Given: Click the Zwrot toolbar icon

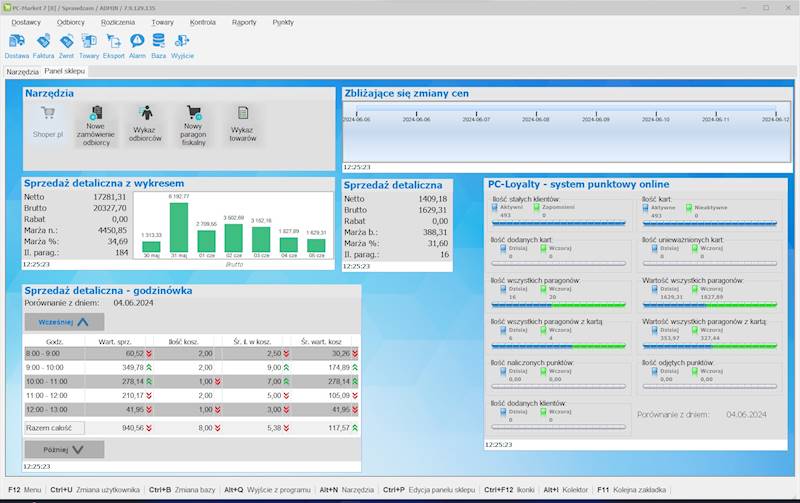Looking at the screenshot, I should [x=67, y=45].
